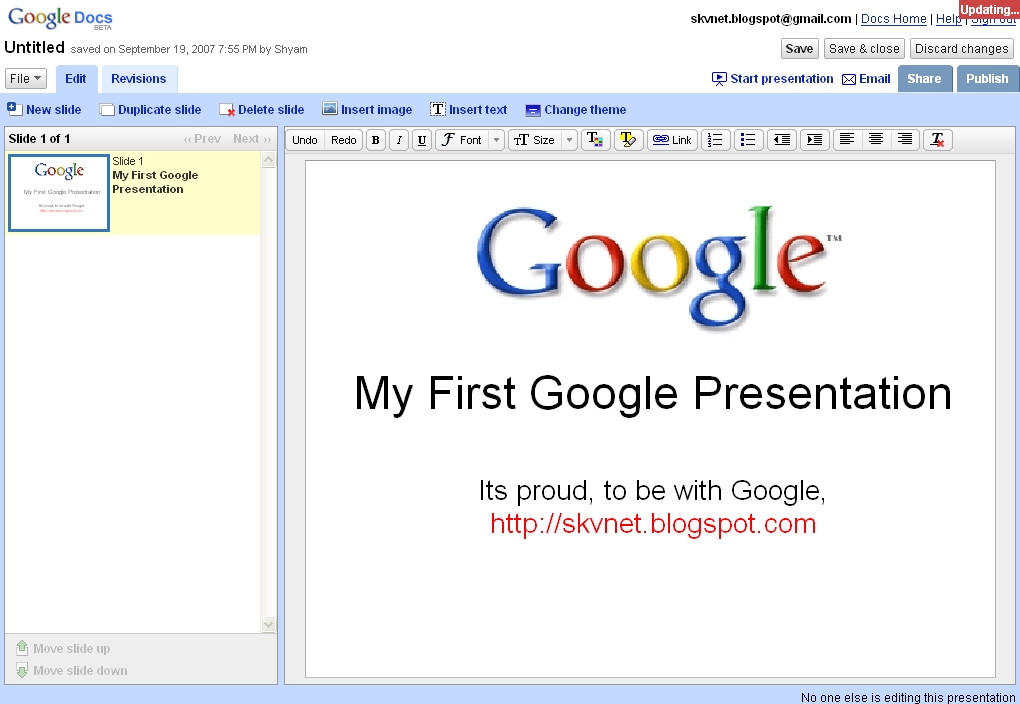
Task: Go to the Prev slide
Action: 202,139
